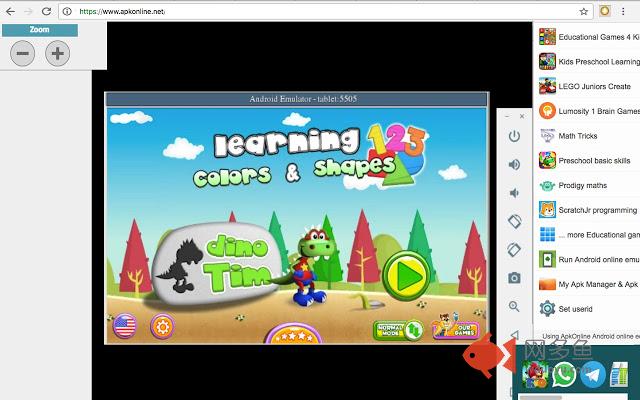This screenshot has height=400, width=640.
Task: Open the Our Games button
Action: [456, 327]
